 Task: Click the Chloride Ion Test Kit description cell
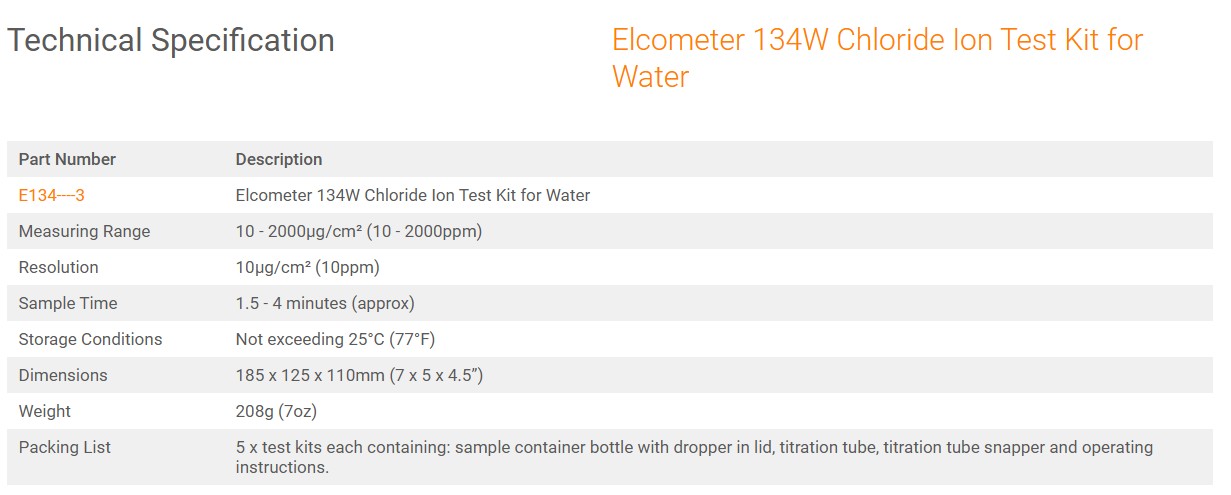tap(413, 195)
